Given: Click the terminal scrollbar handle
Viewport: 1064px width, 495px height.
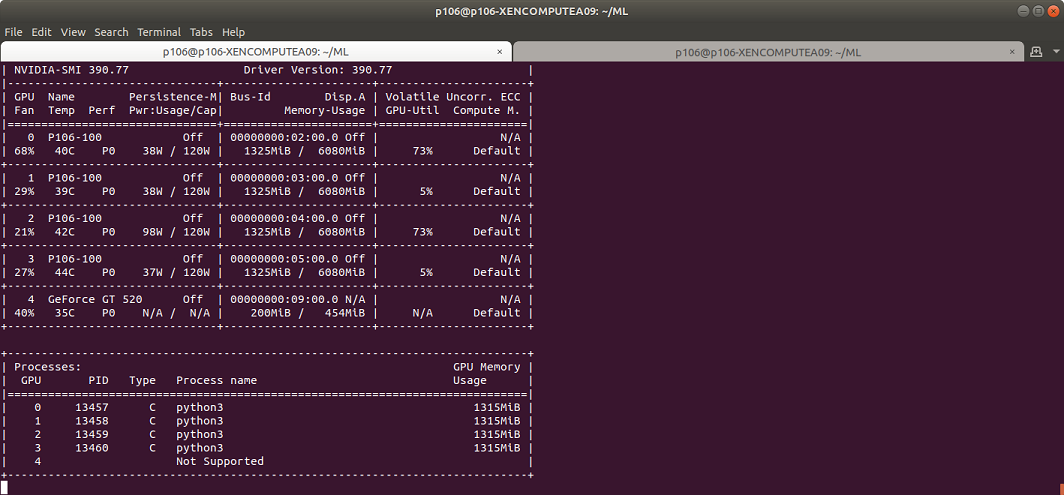Looking at the screenshot, I should (x=1061, y=489).
